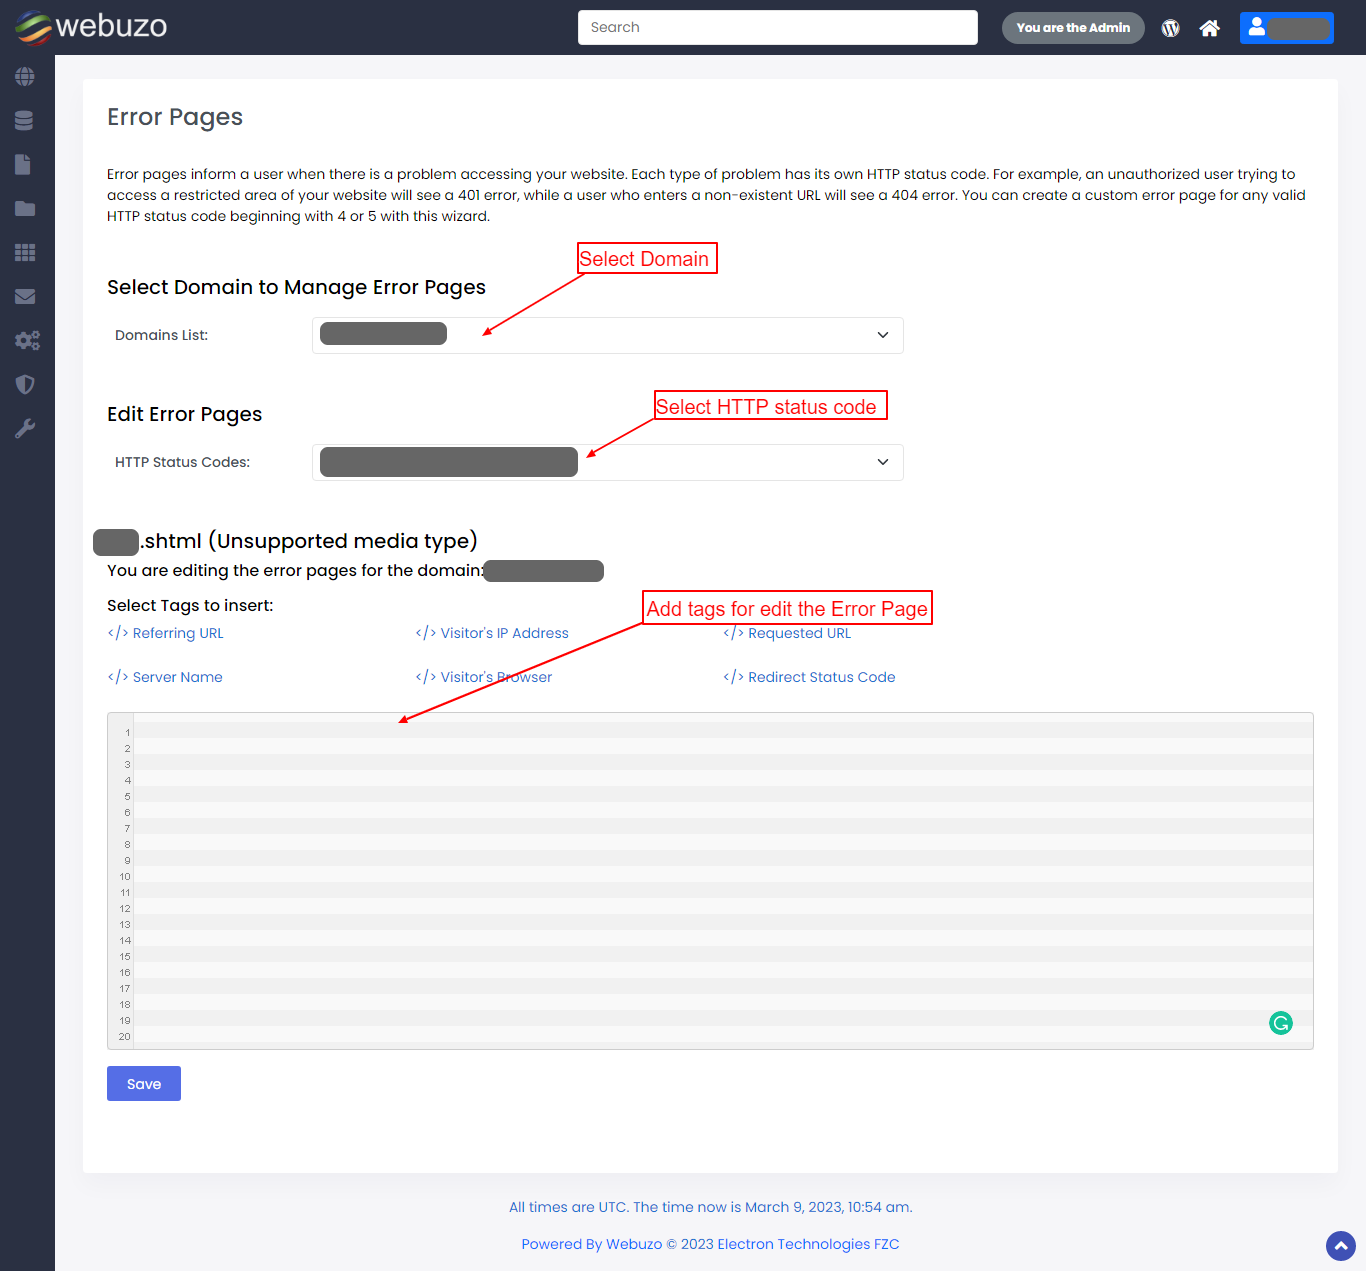Screen dimensions: 1366x1273
Task: Click the Grammarly icon in the editor
Action: click(1280, 1023)
